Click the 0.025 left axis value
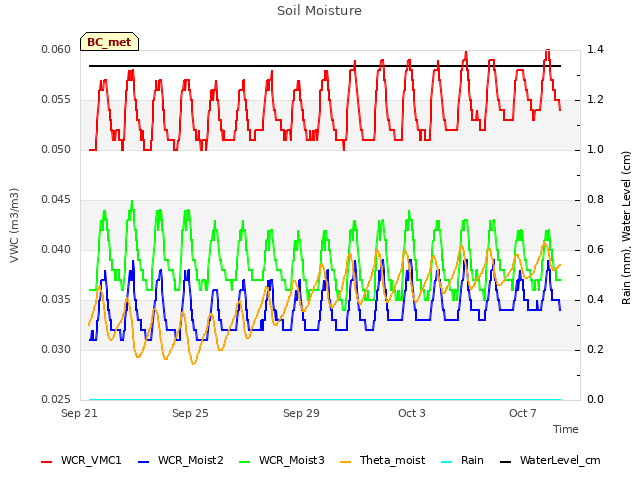The image size is (640, 480). [56, 399]
